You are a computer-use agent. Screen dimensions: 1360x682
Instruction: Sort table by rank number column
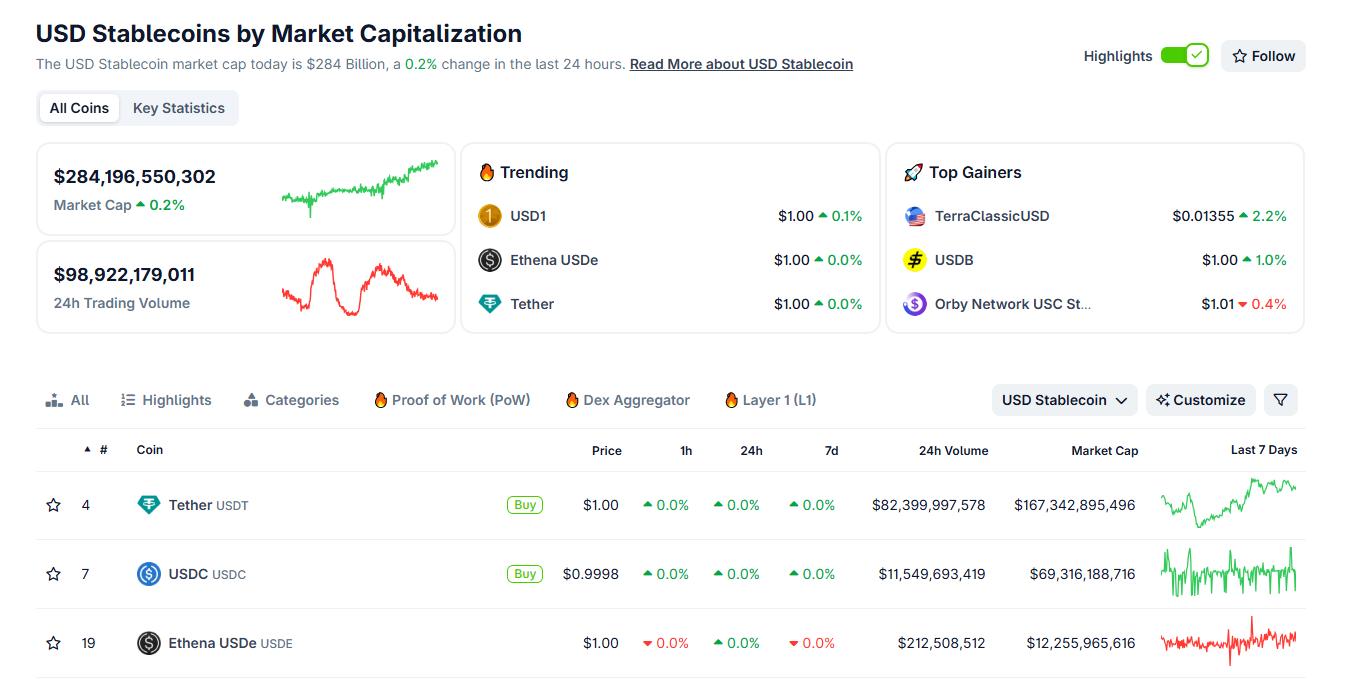coord(102,450)
